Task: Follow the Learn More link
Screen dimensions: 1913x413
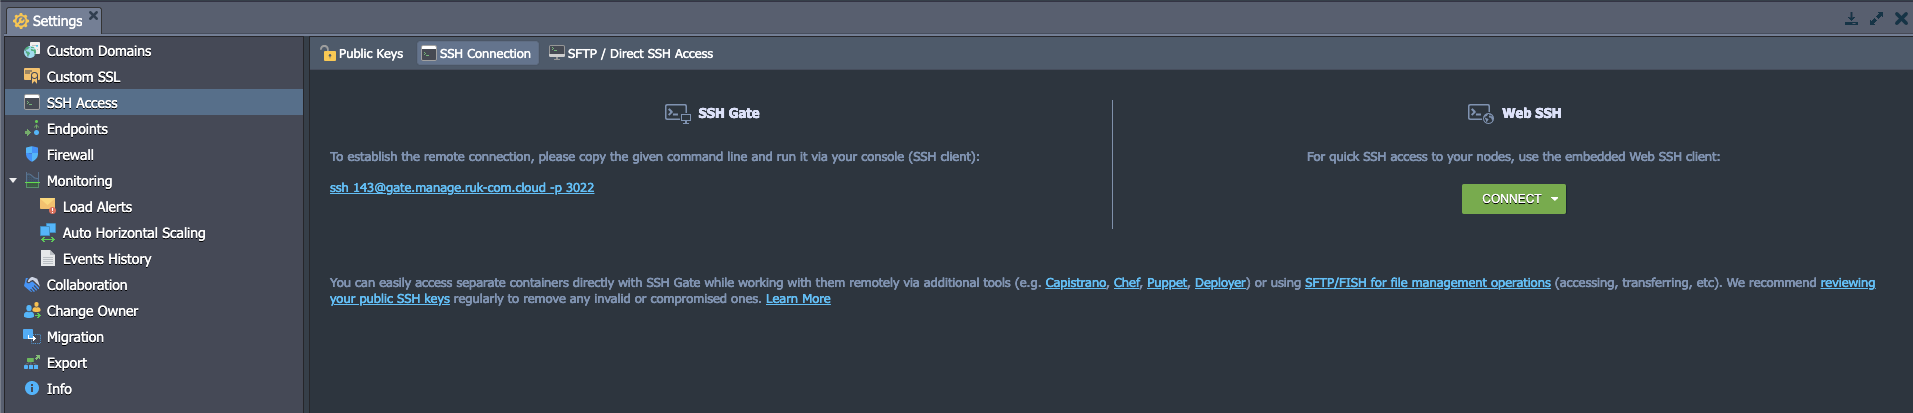Action: click(x=798, y=299)
